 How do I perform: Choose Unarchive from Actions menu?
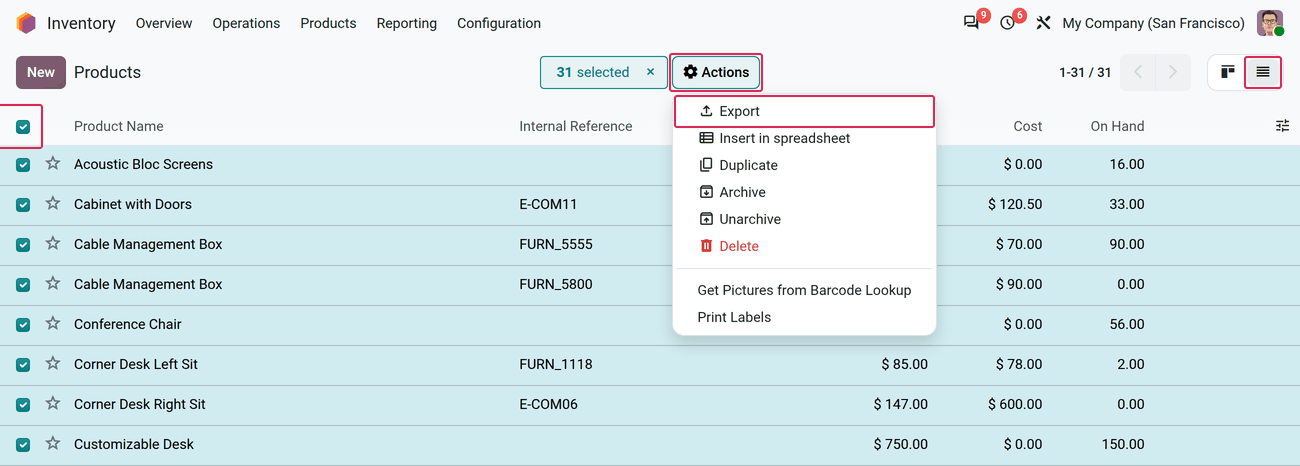(x=805, y=219)
